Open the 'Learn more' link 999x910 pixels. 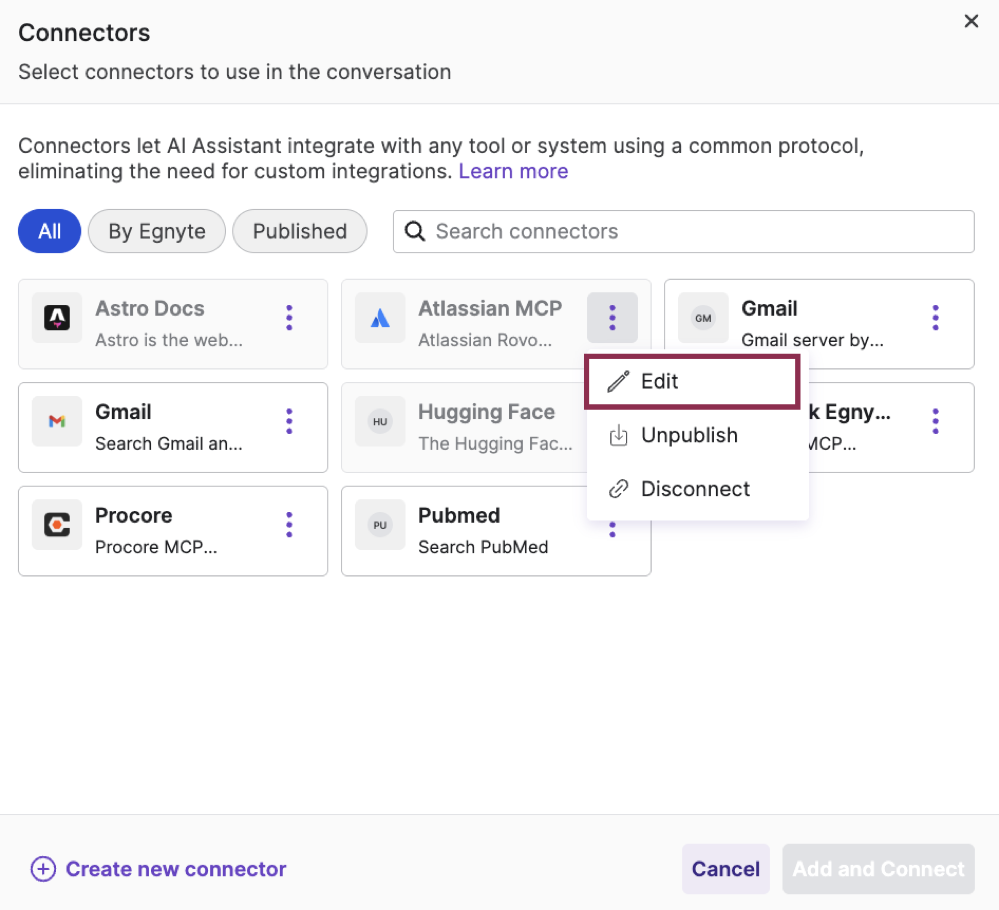[513, 171]
